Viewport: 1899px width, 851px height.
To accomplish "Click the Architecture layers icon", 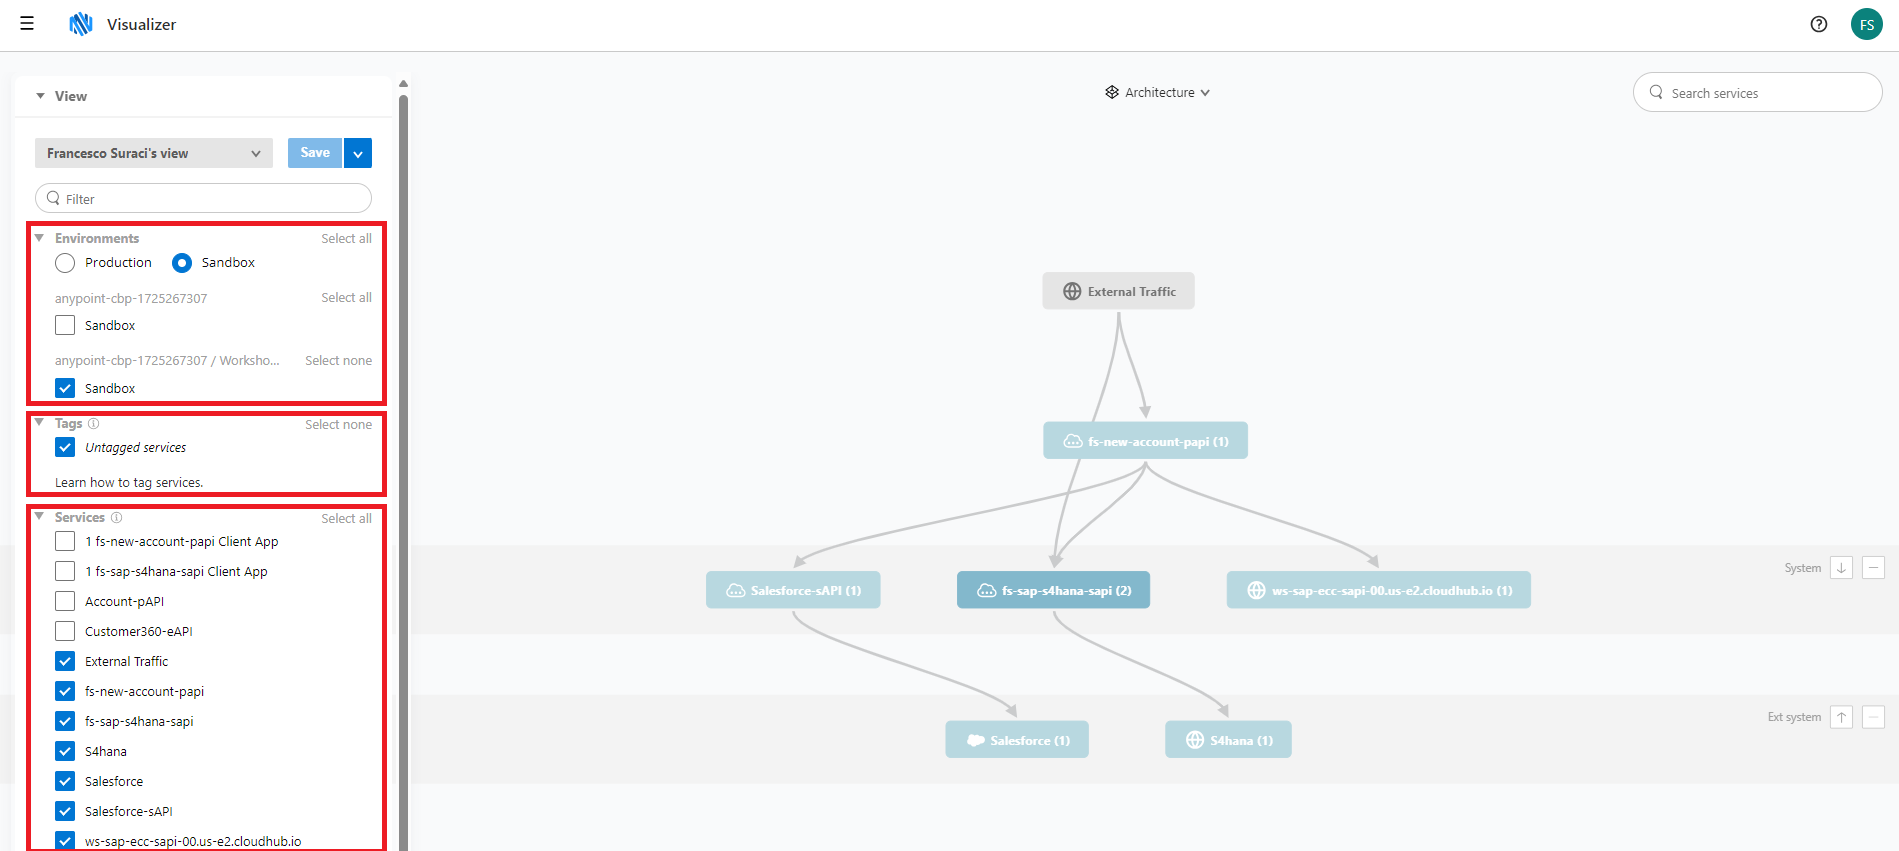I will 1112,92.
